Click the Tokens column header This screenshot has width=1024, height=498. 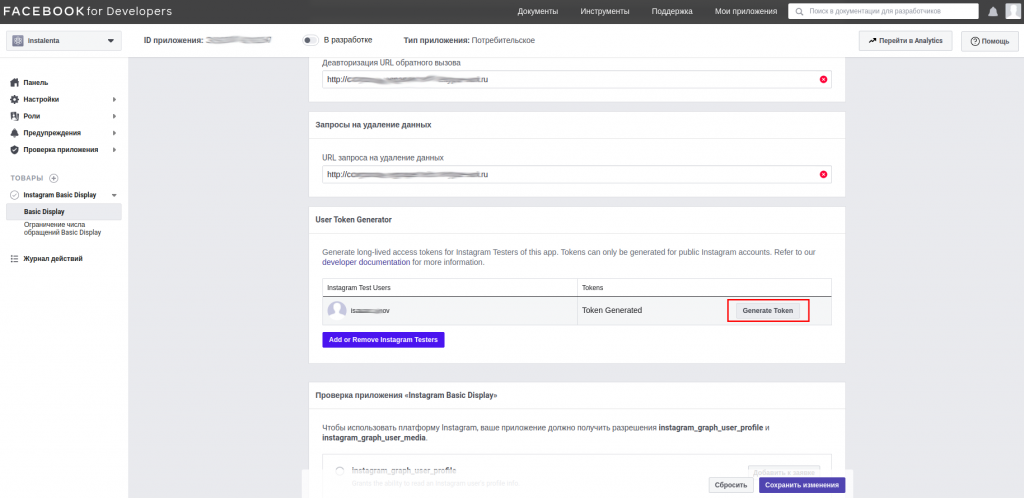tap(592, 287)
